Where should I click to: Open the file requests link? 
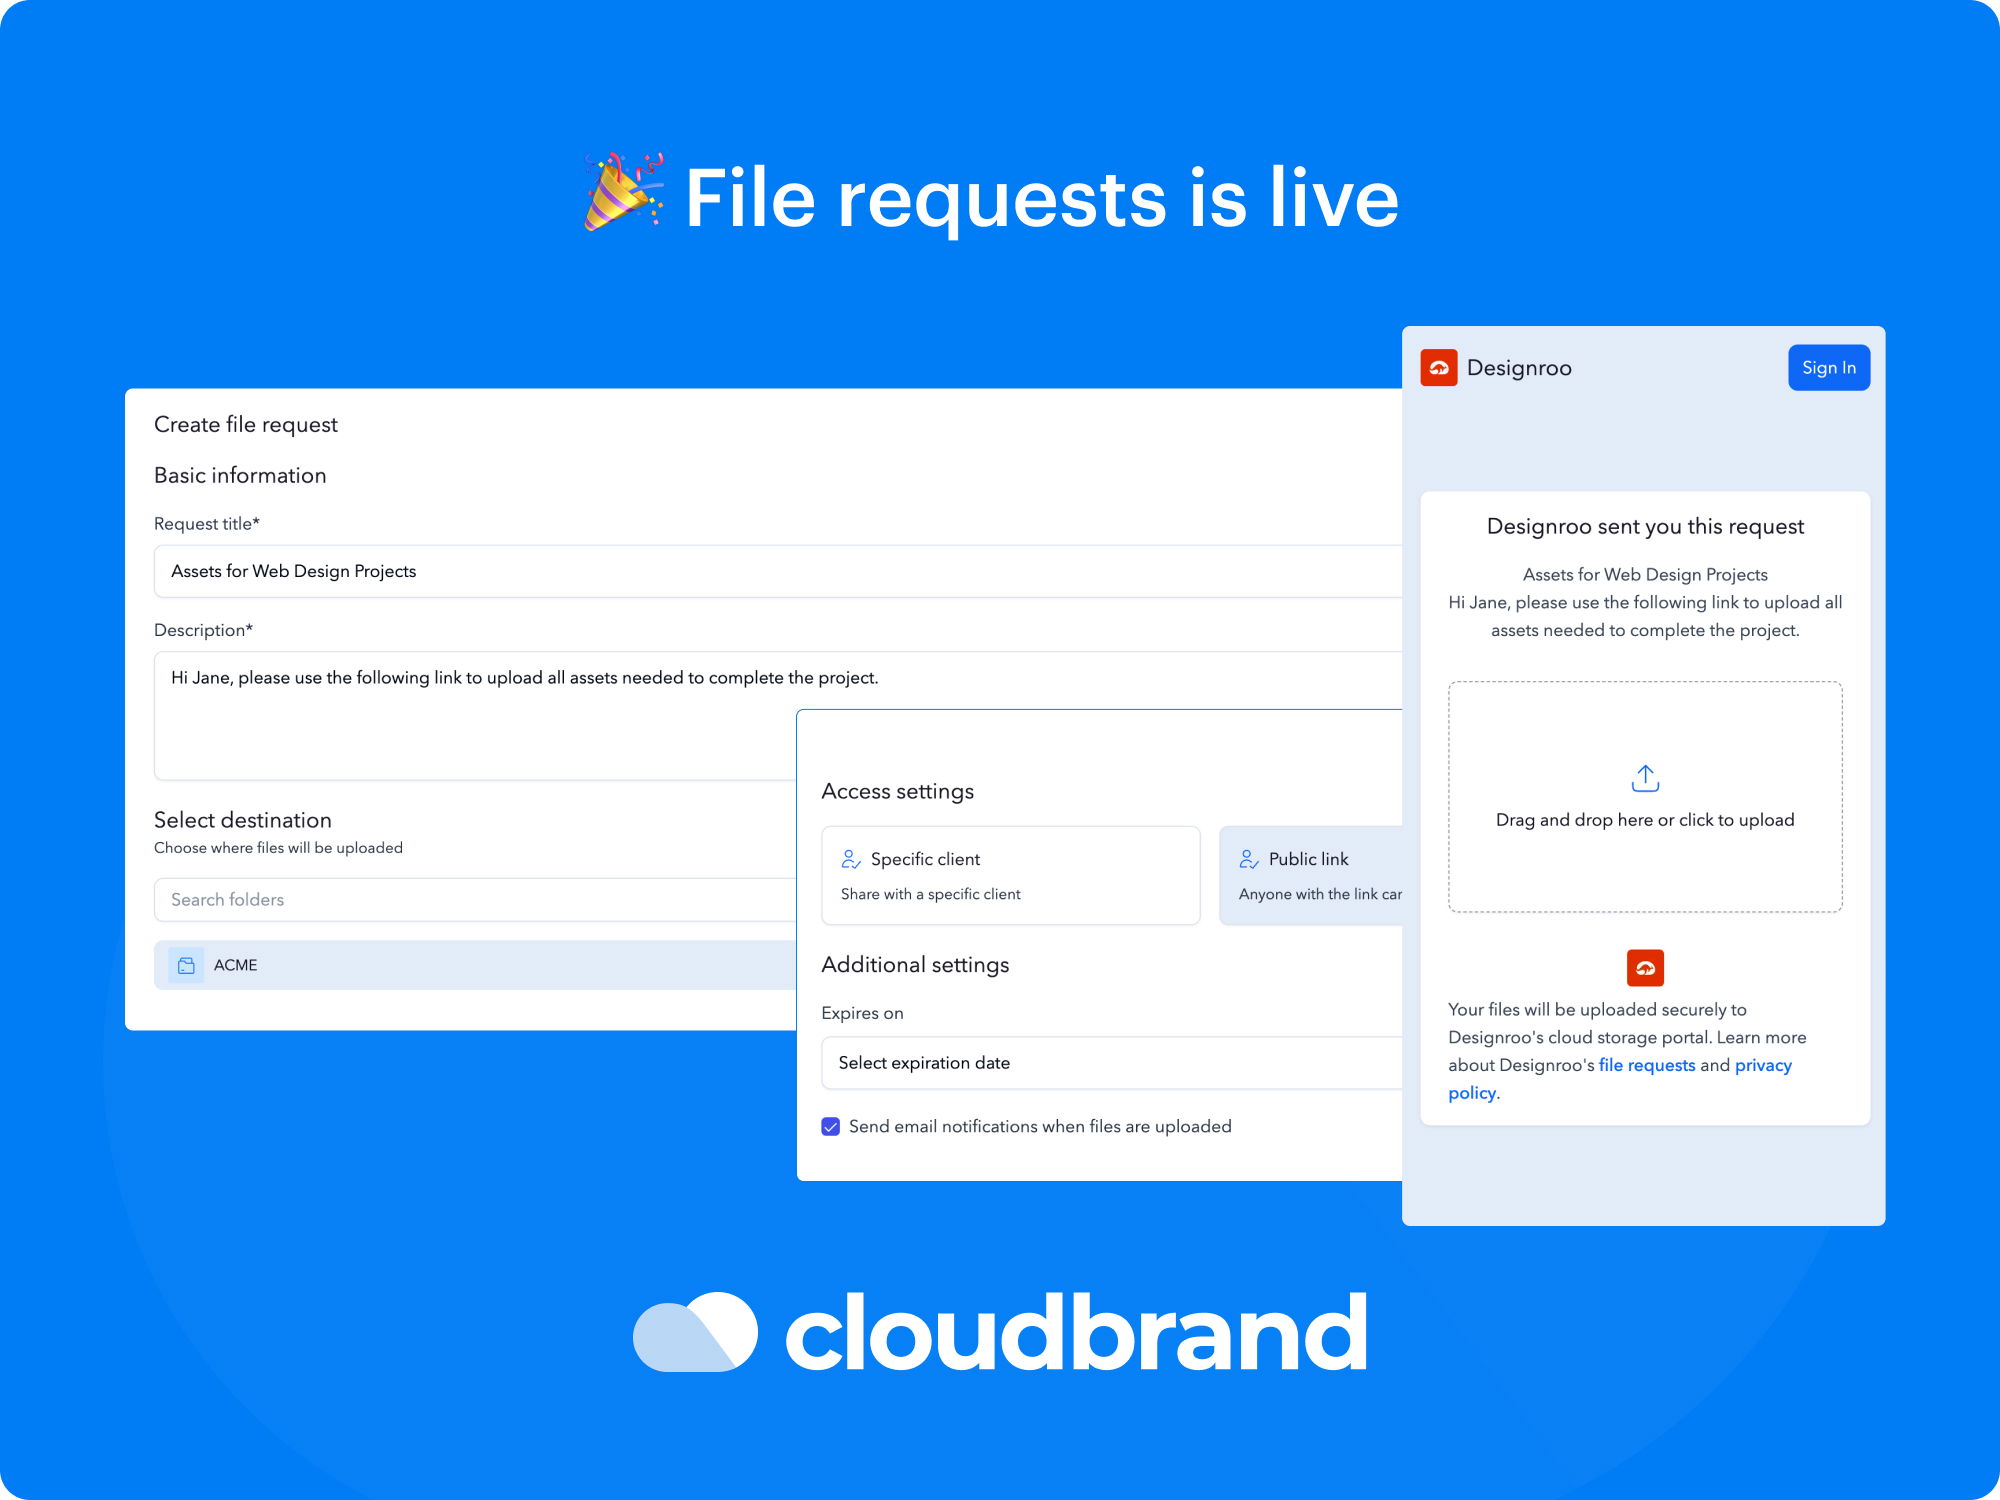1647,1065
